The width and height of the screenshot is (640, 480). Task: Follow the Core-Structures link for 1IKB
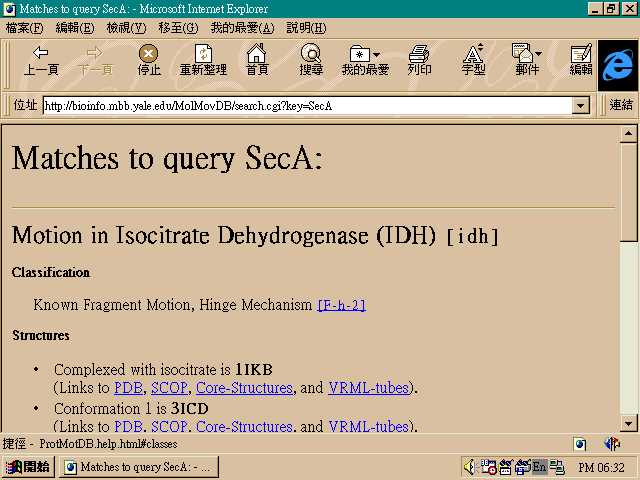click(244, 388)
